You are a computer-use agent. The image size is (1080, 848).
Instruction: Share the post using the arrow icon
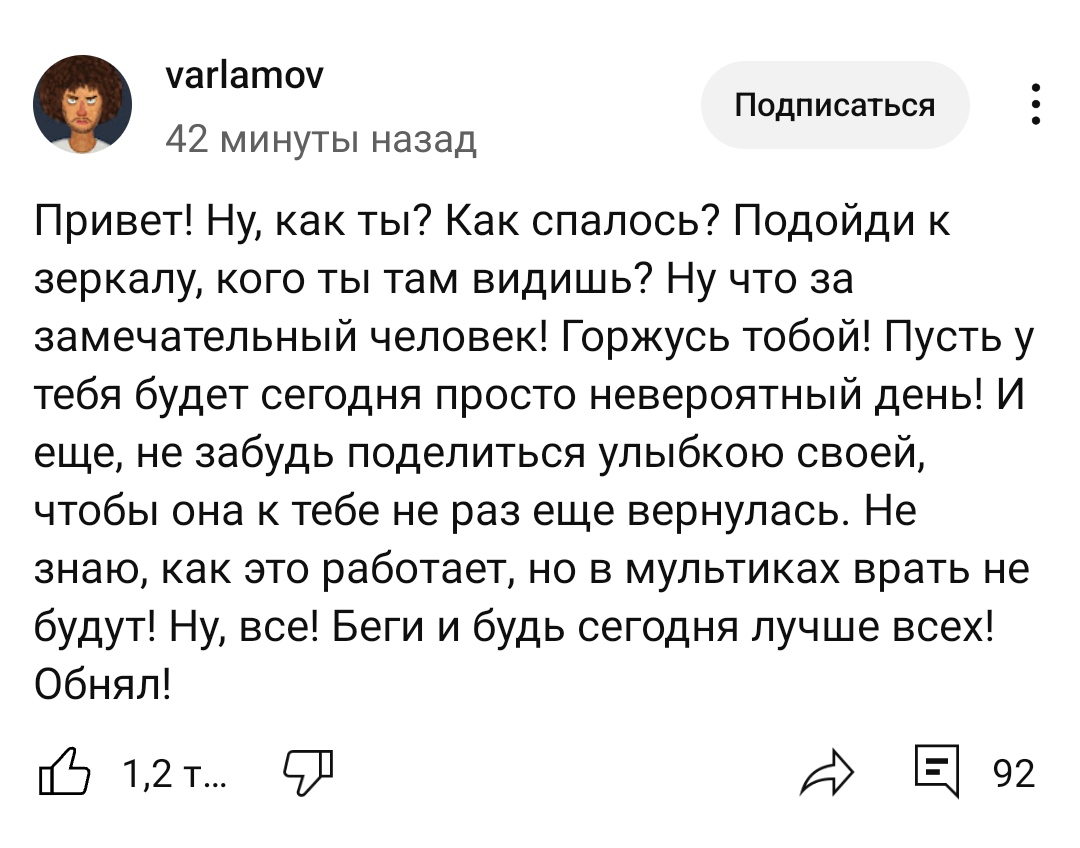pyautogui.click(x=827, y=772)
